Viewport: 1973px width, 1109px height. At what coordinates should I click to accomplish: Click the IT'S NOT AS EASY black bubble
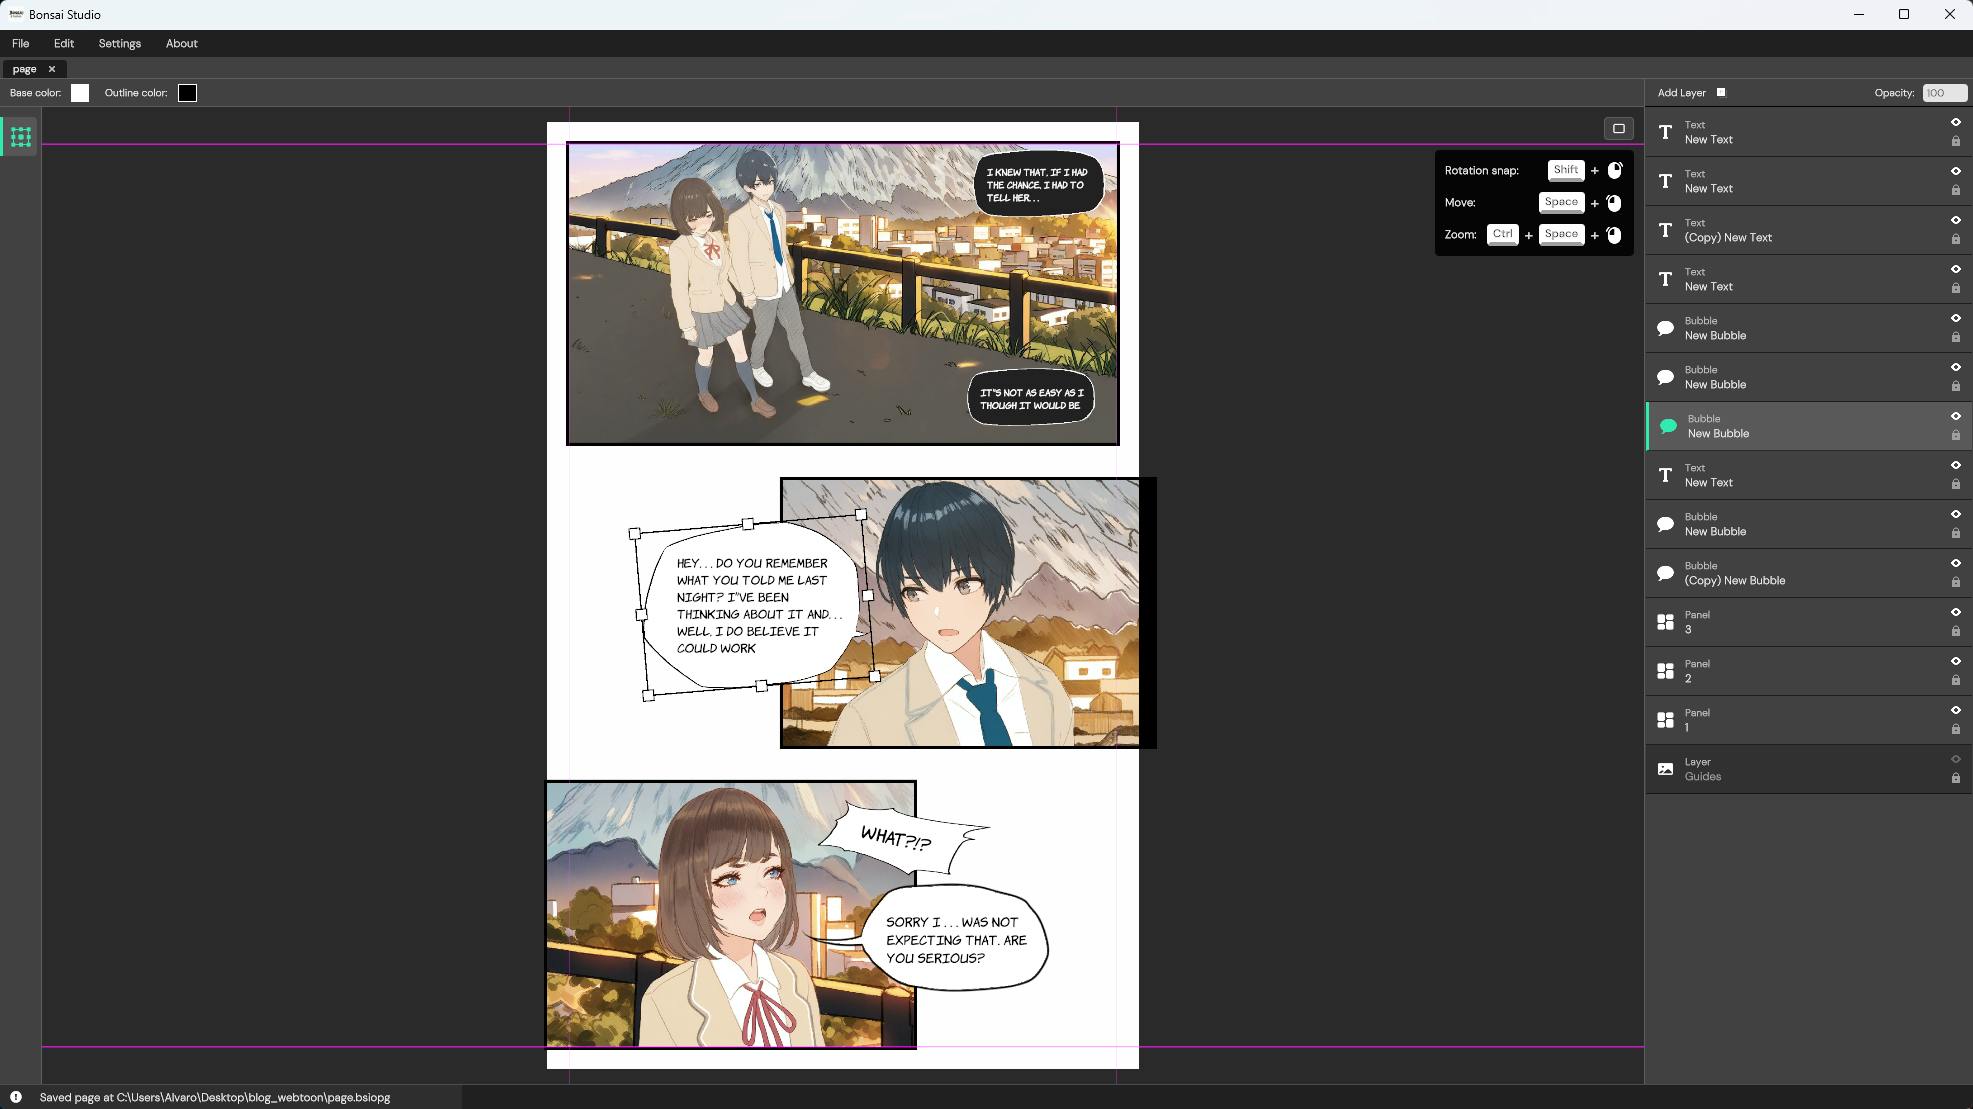pos(1031,399)
